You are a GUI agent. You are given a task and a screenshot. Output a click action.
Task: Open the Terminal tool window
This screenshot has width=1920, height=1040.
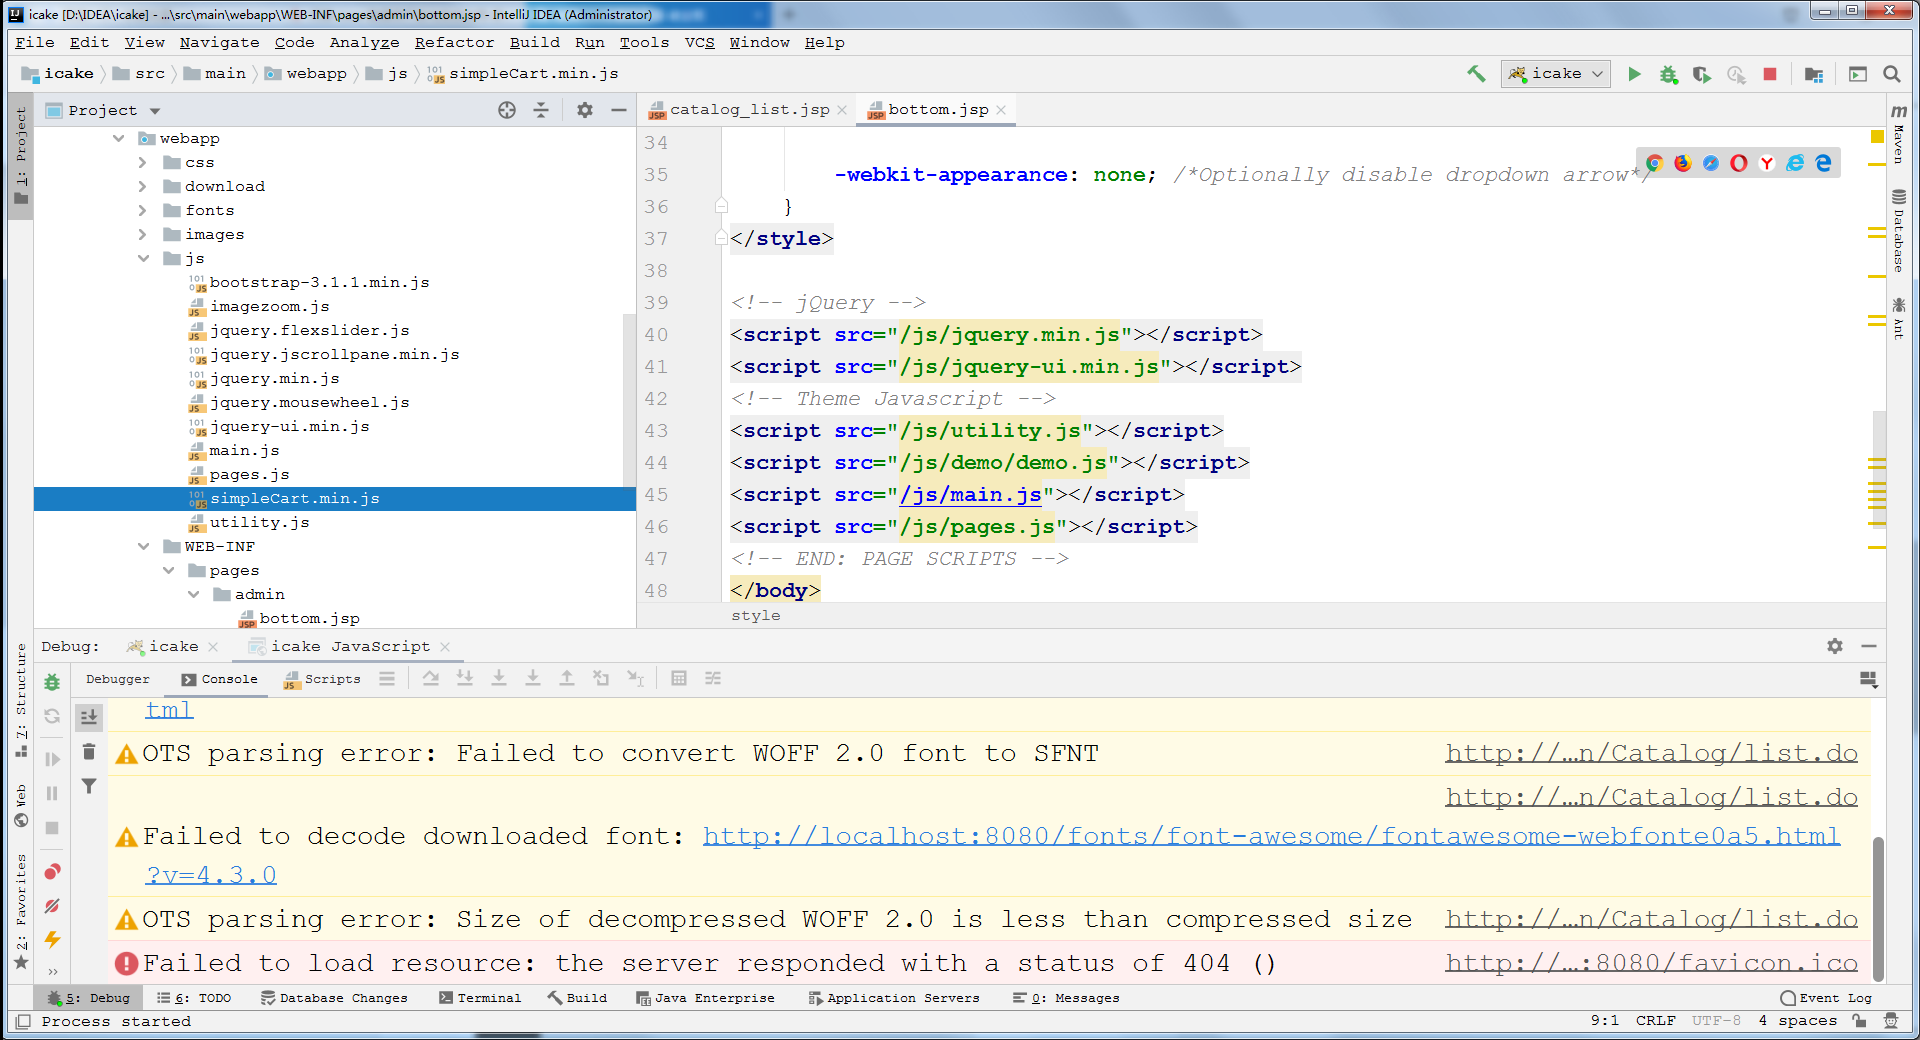click(x=480, y=998)
